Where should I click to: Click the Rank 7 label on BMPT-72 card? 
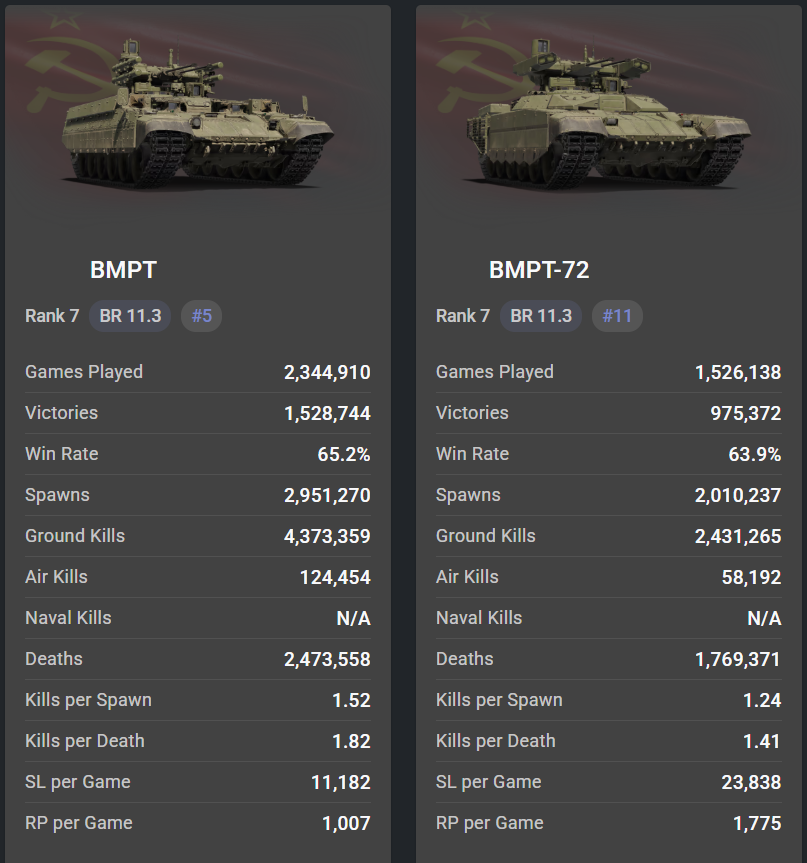point(463,316)
